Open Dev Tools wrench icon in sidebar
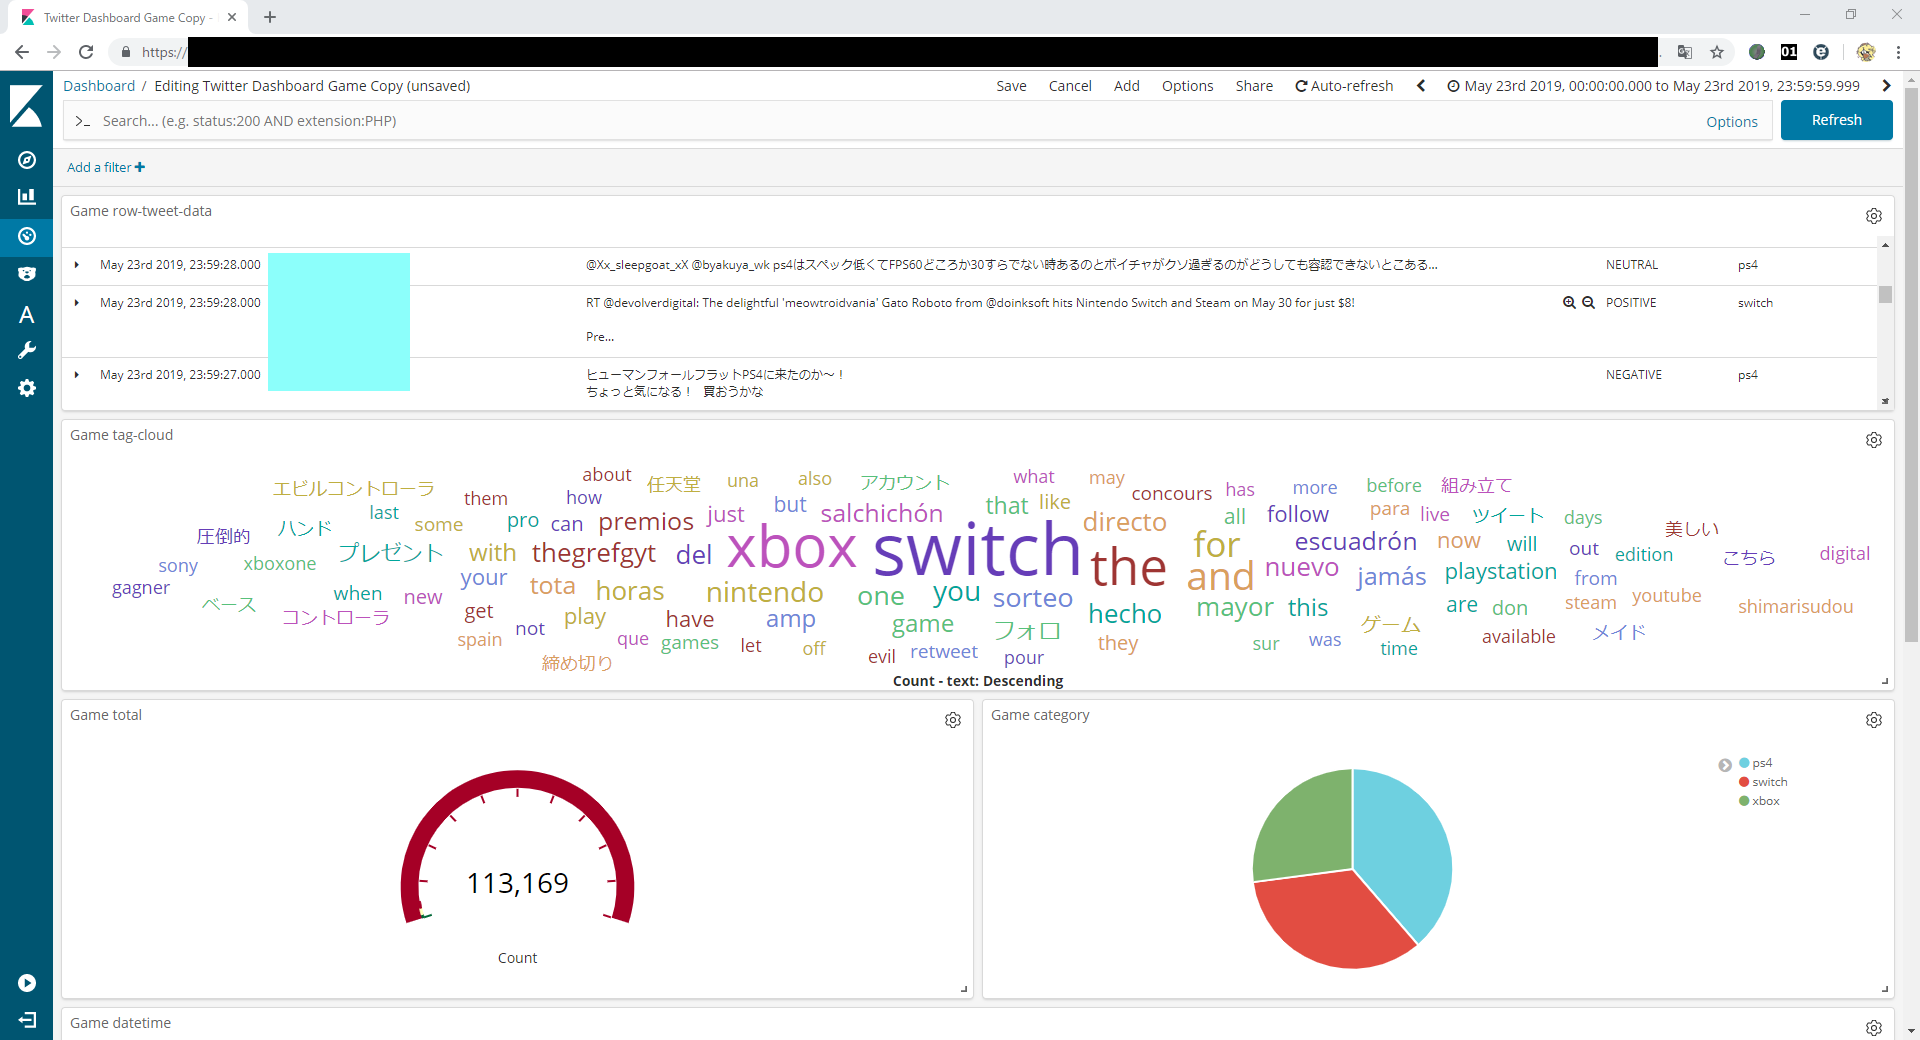The image size is (1920, 1040). [x=27, y=350]
